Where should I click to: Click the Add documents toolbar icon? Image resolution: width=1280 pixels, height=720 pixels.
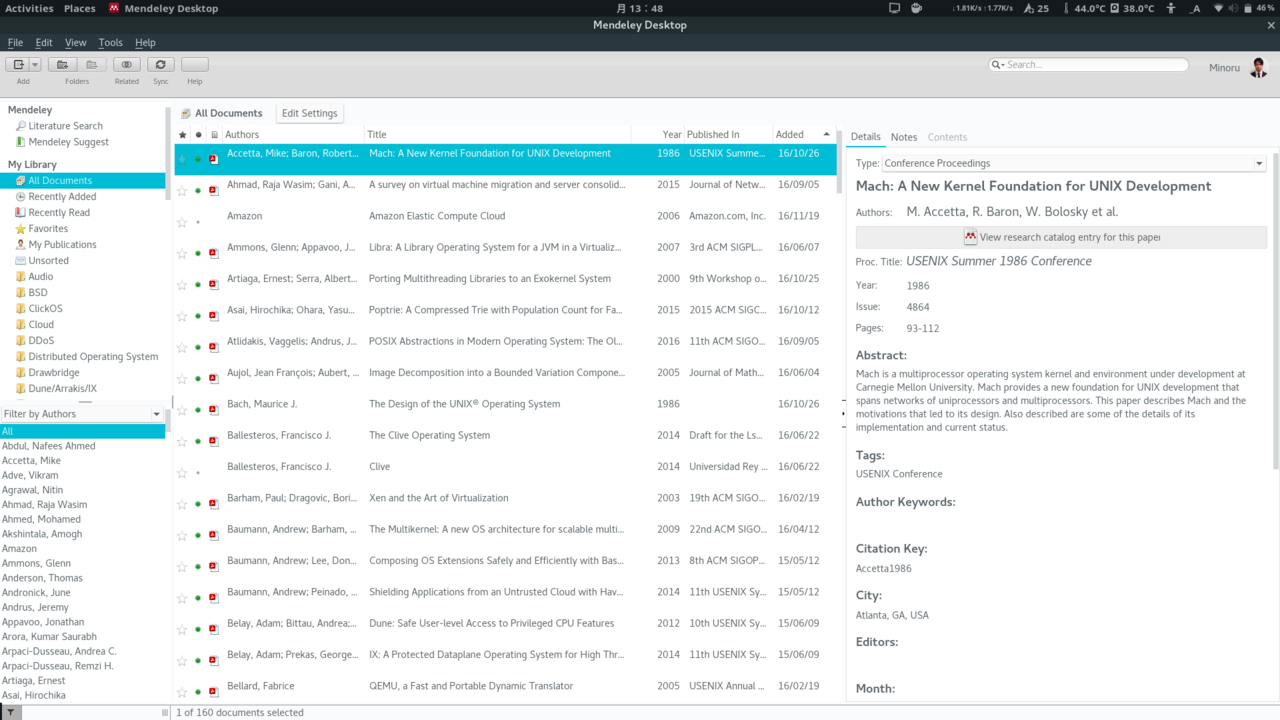pyautogui.click(x=18, y=65)
